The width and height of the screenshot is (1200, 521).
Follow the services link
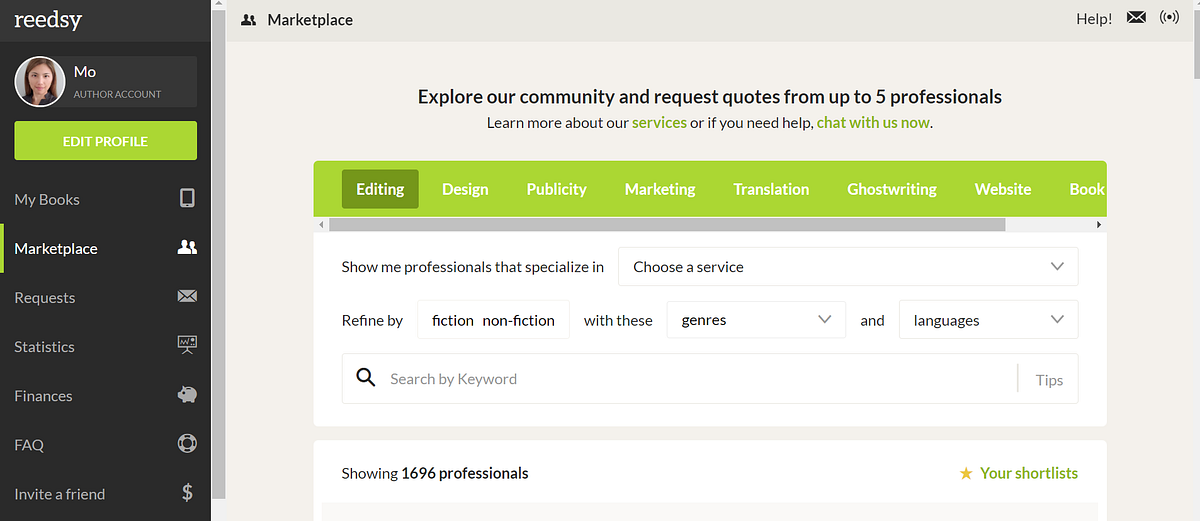coord(659,122)
